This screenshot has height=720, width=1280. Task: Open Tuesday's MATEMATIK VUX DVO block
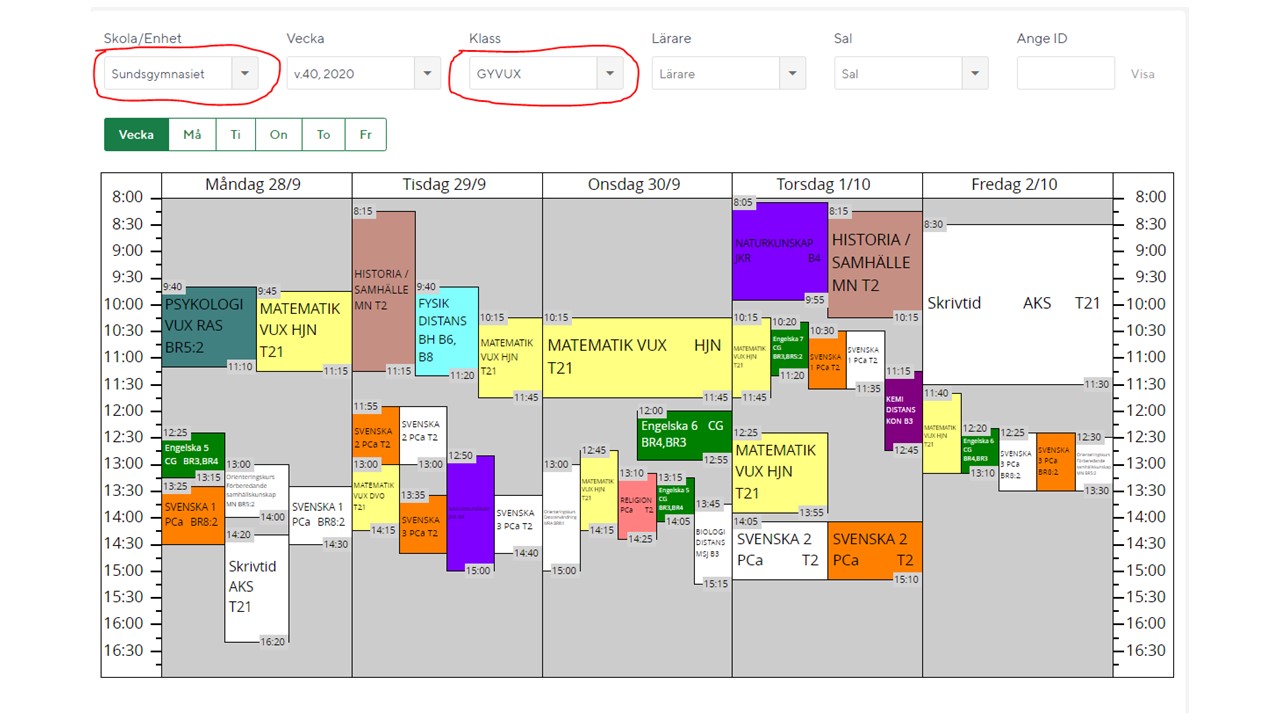tap(376, 497)
